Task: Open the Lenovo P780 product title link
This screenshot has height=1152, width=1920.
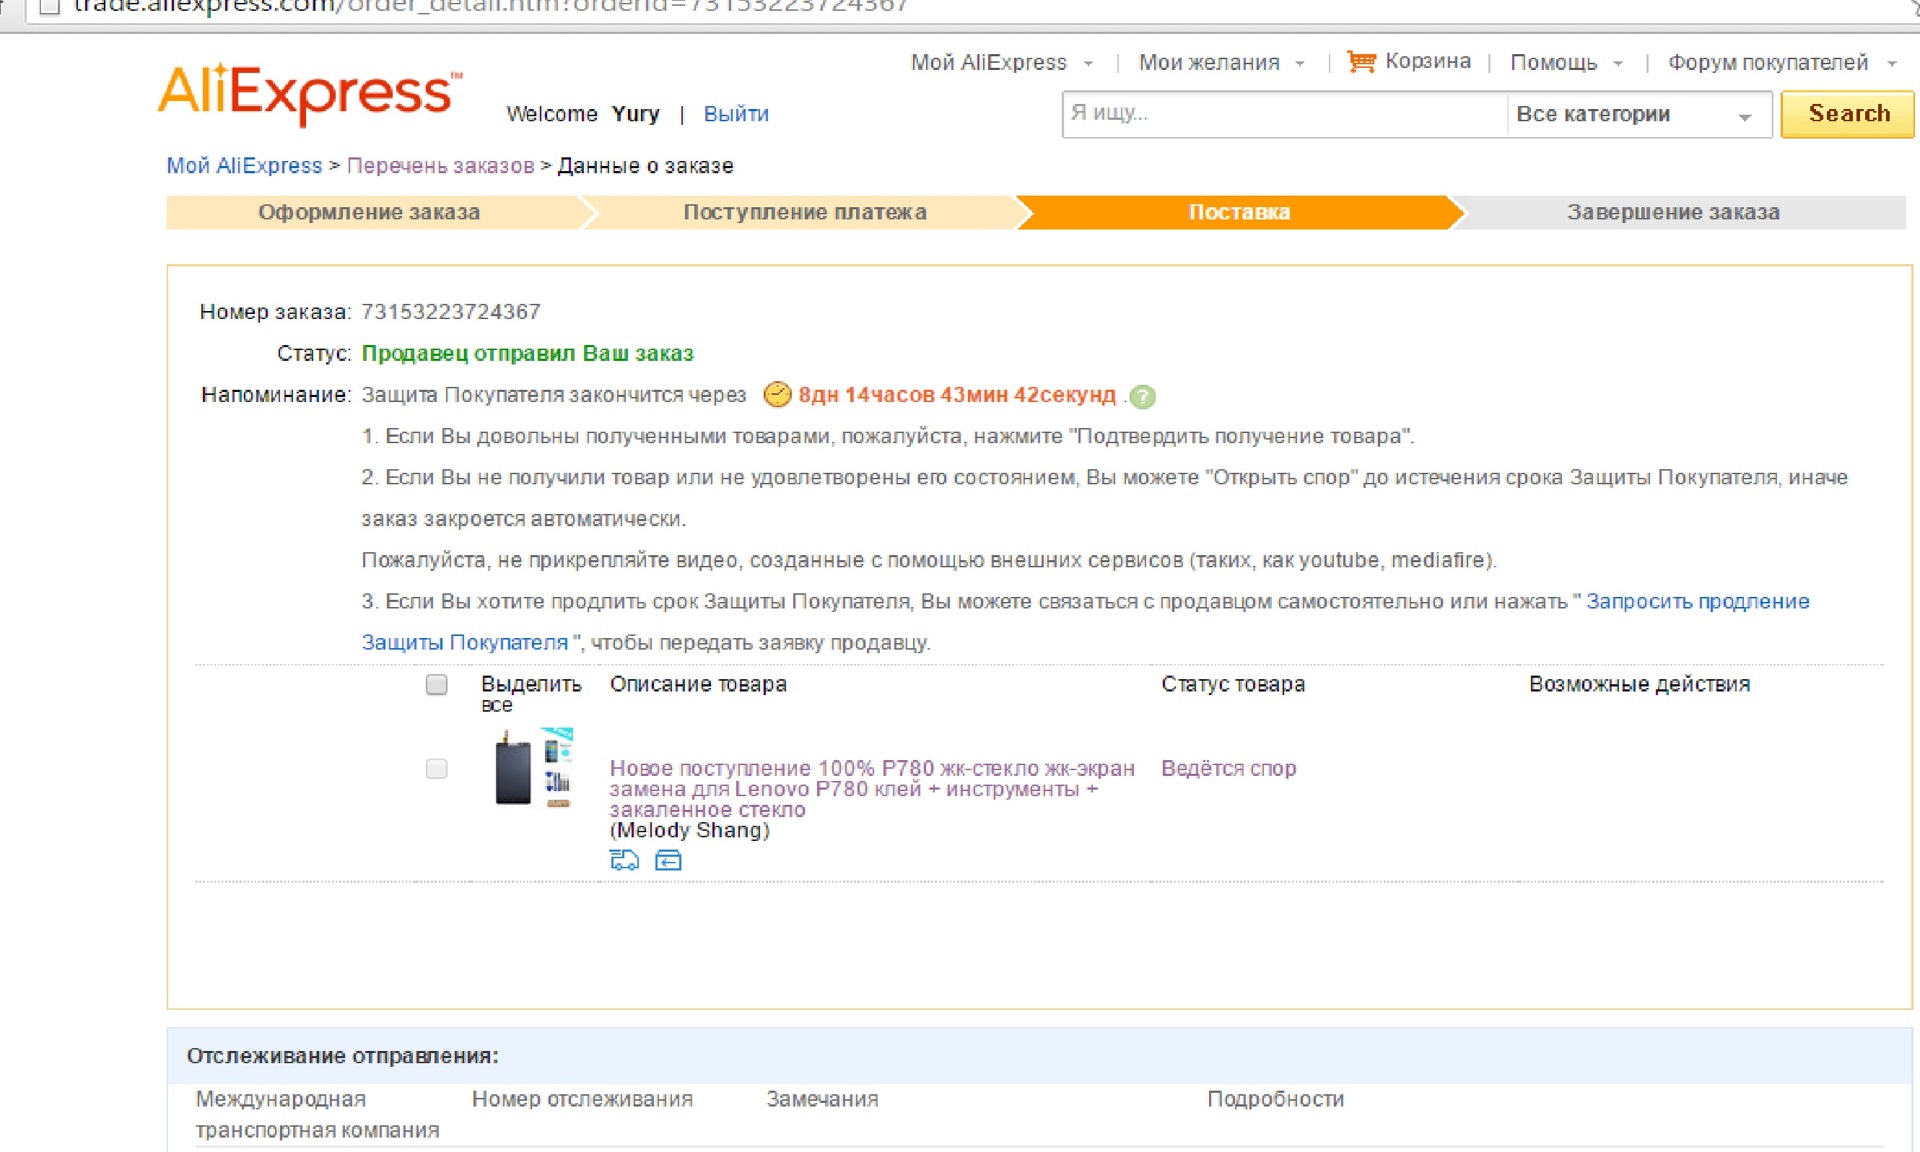Action: point(871,789)
